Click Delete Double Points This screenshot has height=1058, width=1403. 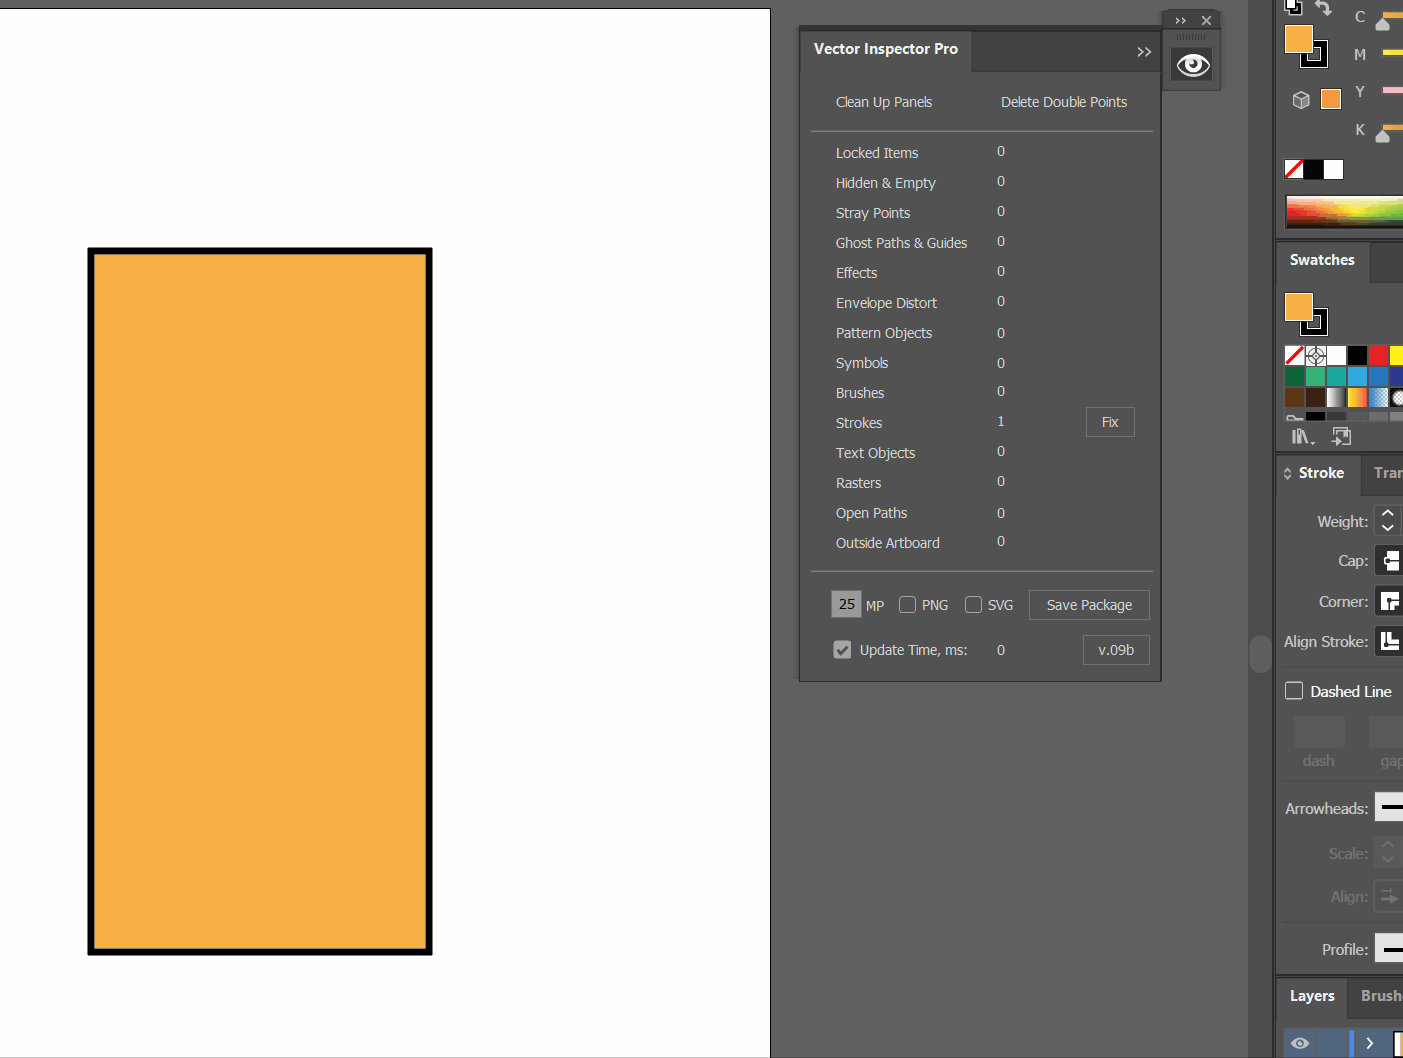(x=1064, y=102)
